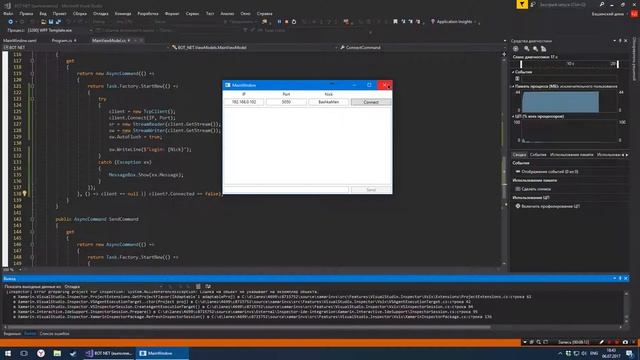640x360 pixels.
Task: Select the MainViewModel.cs editor tab
Action: click(109, 40)
